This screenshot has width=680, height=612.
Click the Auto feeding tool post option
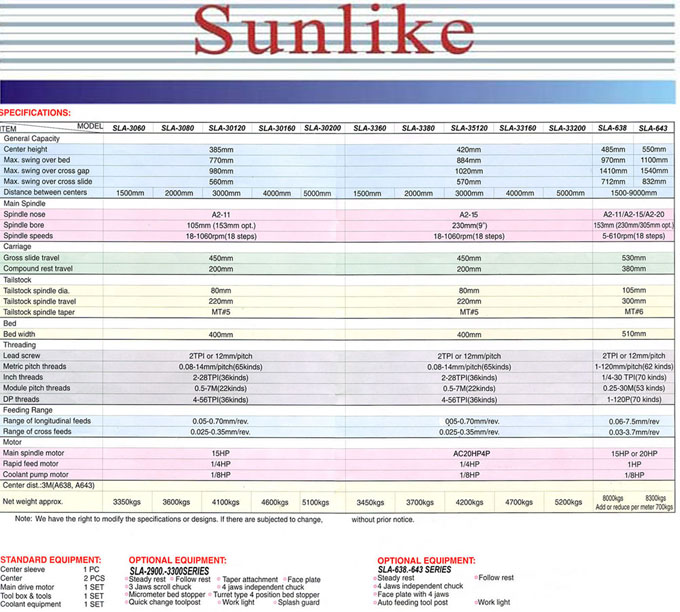[x=412, y=602]
